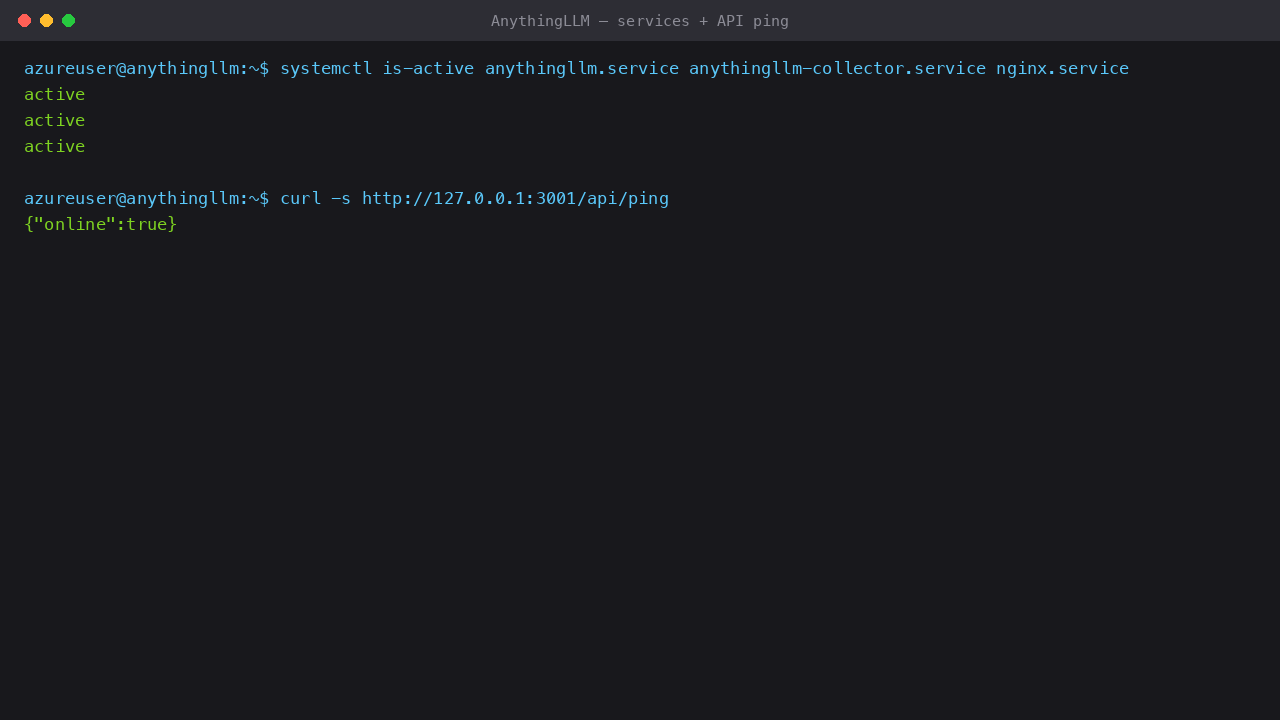Click the prompt 'azureuser@anythingllm:~$' before systemctl
This screenshot has height=720, width=1280.
(147, 68)
